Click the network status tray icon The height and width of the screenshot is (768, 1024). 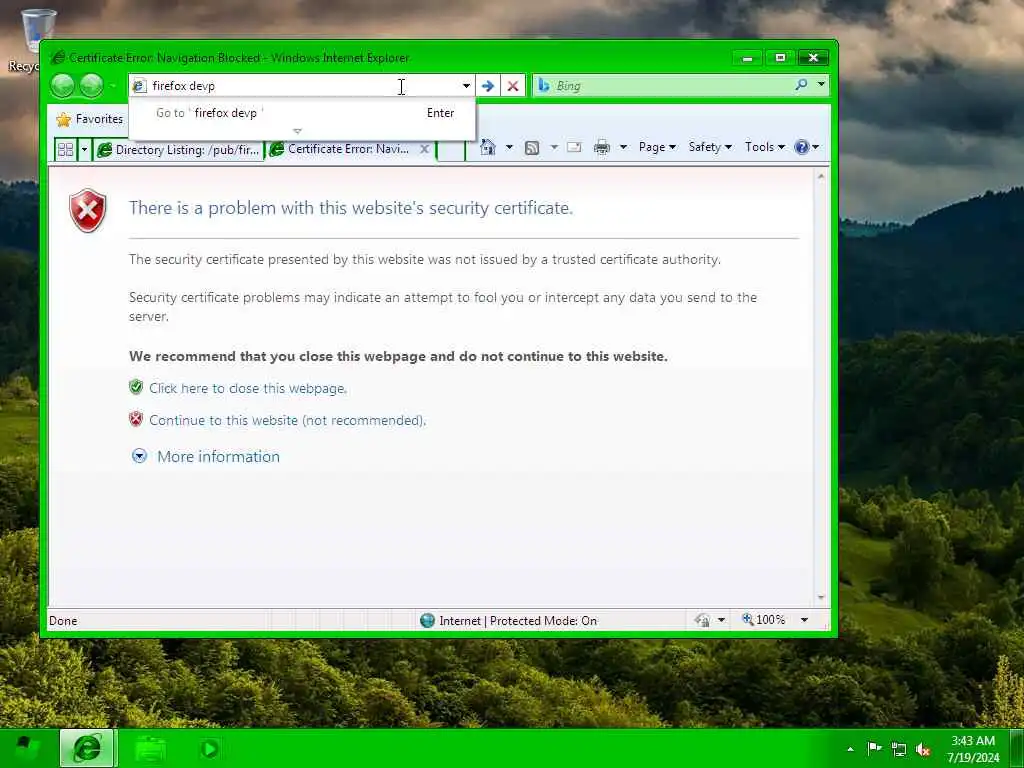899,749
